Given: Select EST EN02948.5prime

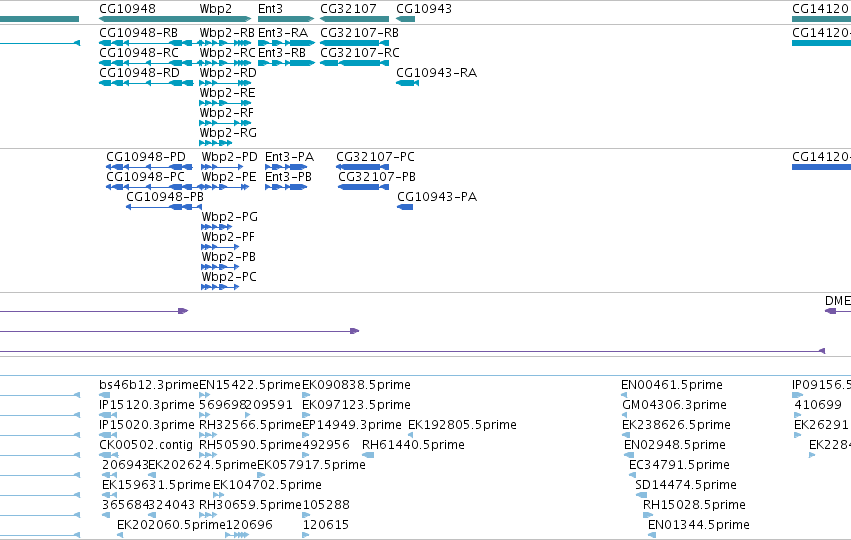Looking at the screenshot, I should click(x=629, y=455).
